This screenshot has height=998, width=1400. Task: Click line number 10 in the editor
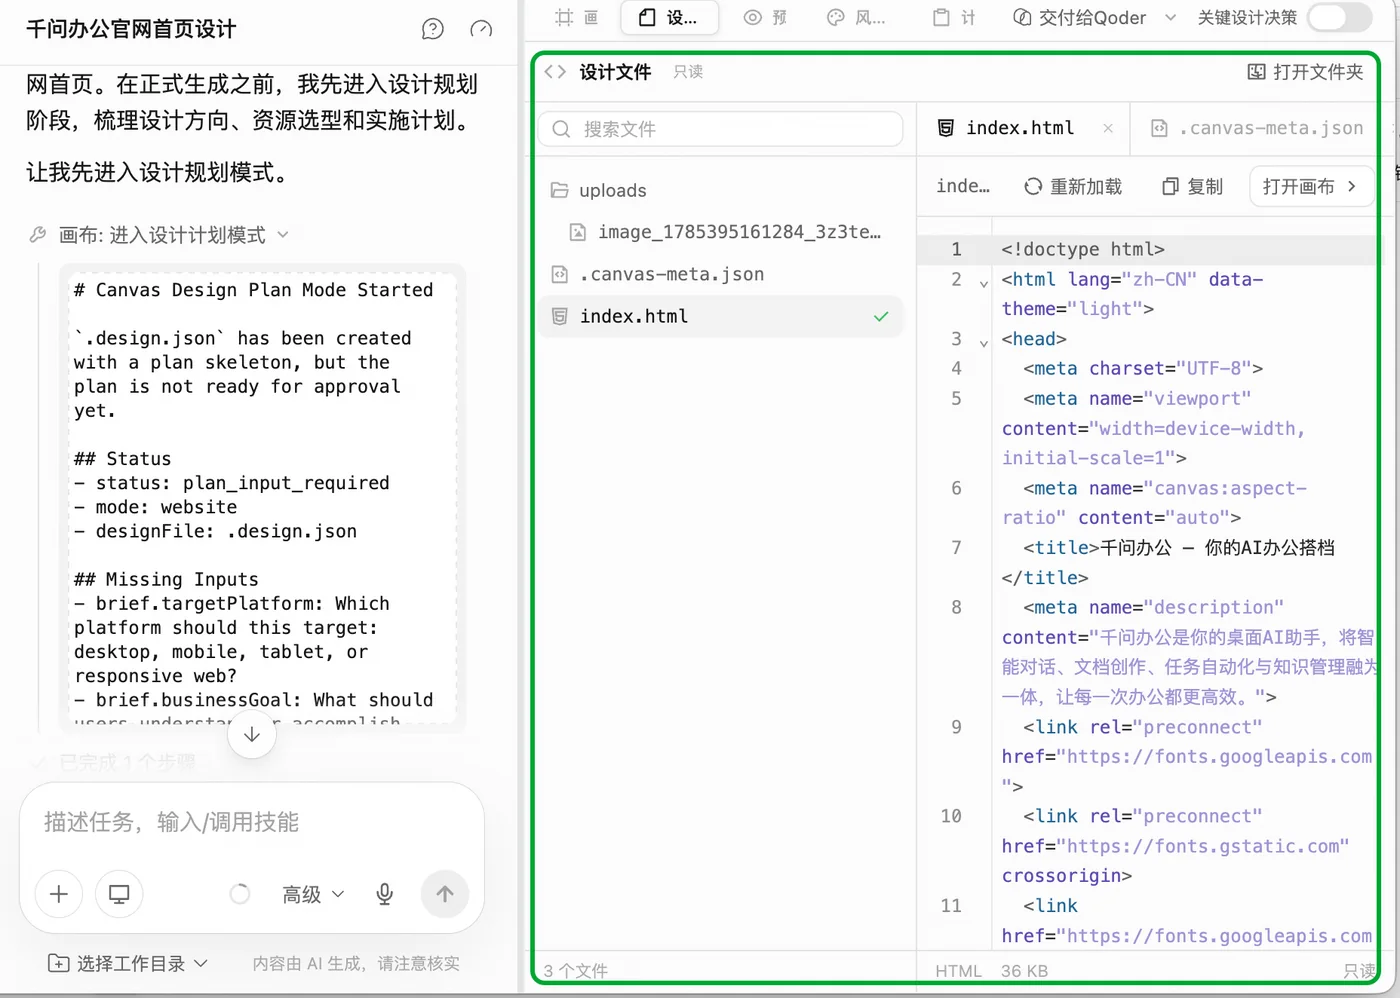pyautogui.click(x=951, y=816)
